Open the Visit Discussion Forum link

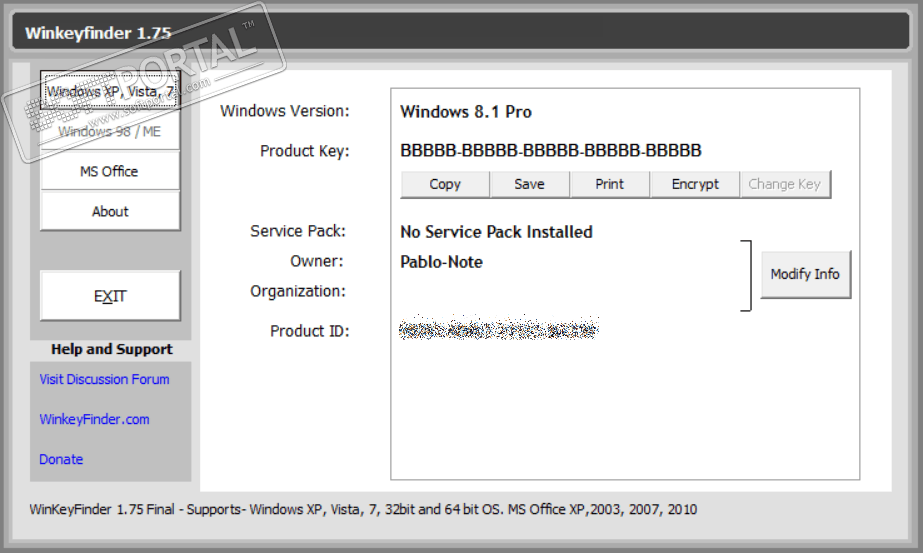click(104, 379)
